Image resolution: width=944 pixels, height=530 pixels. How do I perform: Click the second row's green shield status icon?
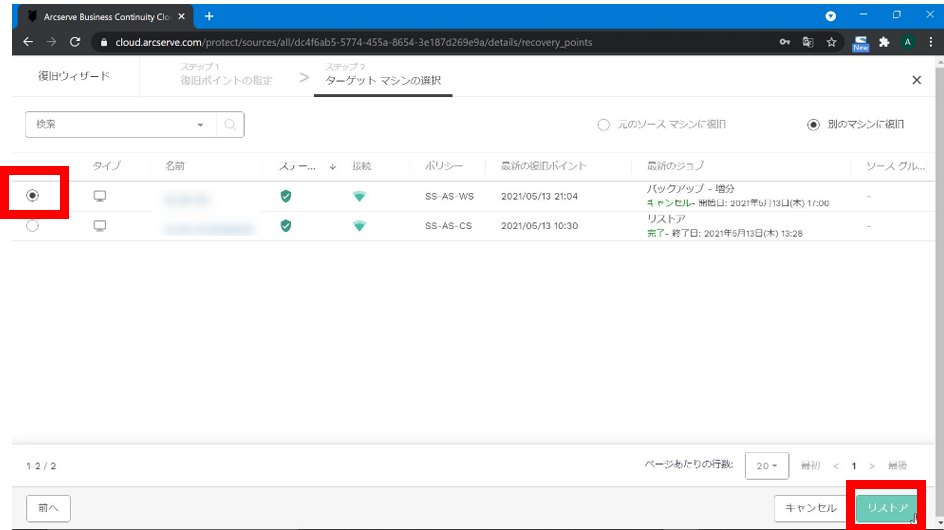[x=286, y=227]
